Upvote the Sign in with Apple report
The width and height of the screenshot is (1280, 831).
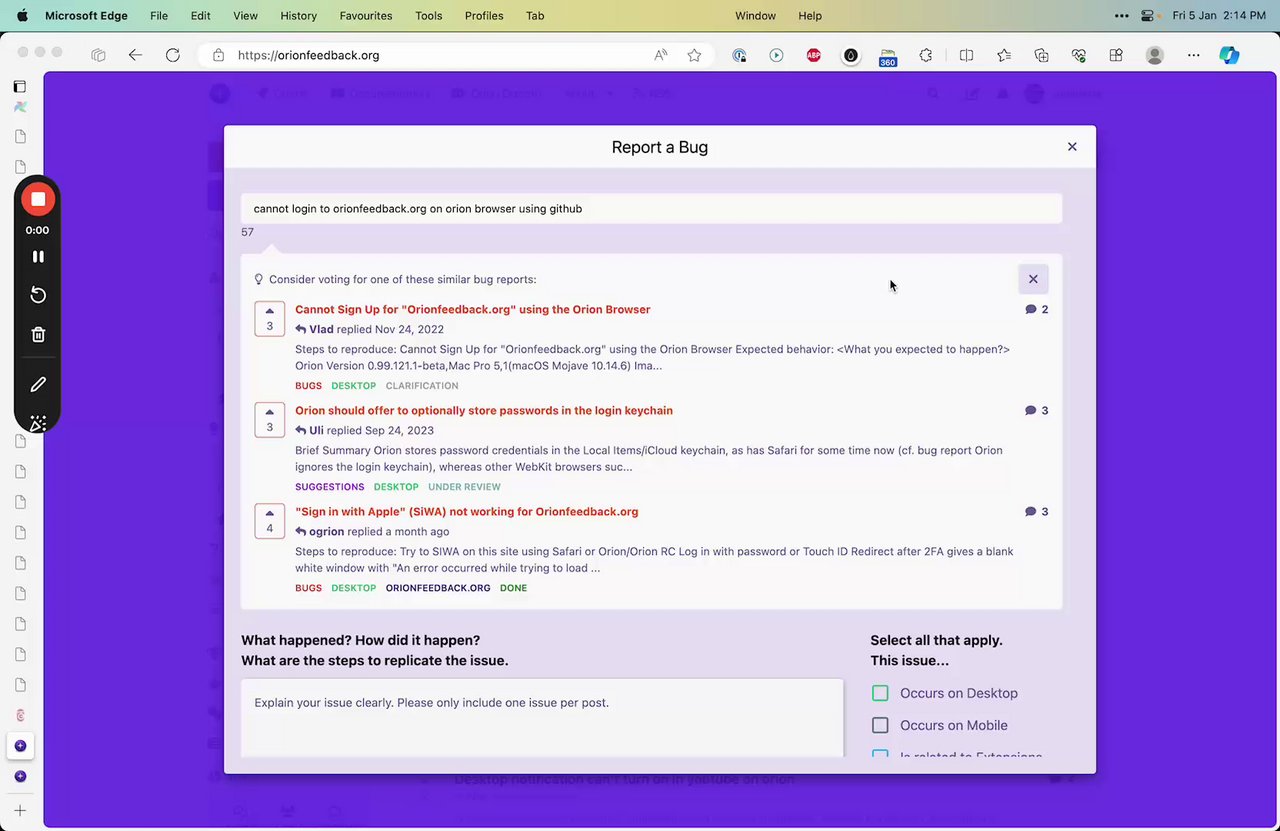pos(270,521)
